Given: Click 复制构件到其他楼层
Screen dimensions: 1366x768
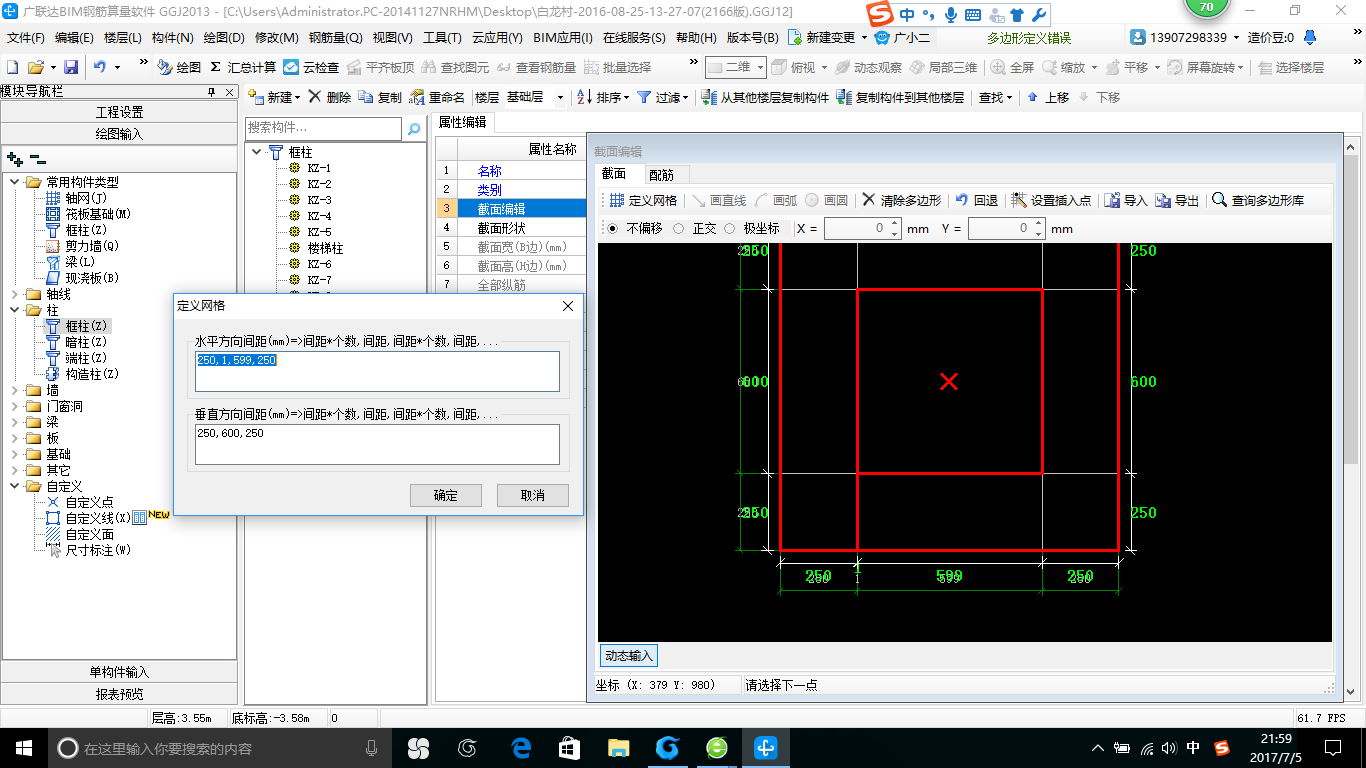Looking at the screenshot, I should [x=900, y=97].
